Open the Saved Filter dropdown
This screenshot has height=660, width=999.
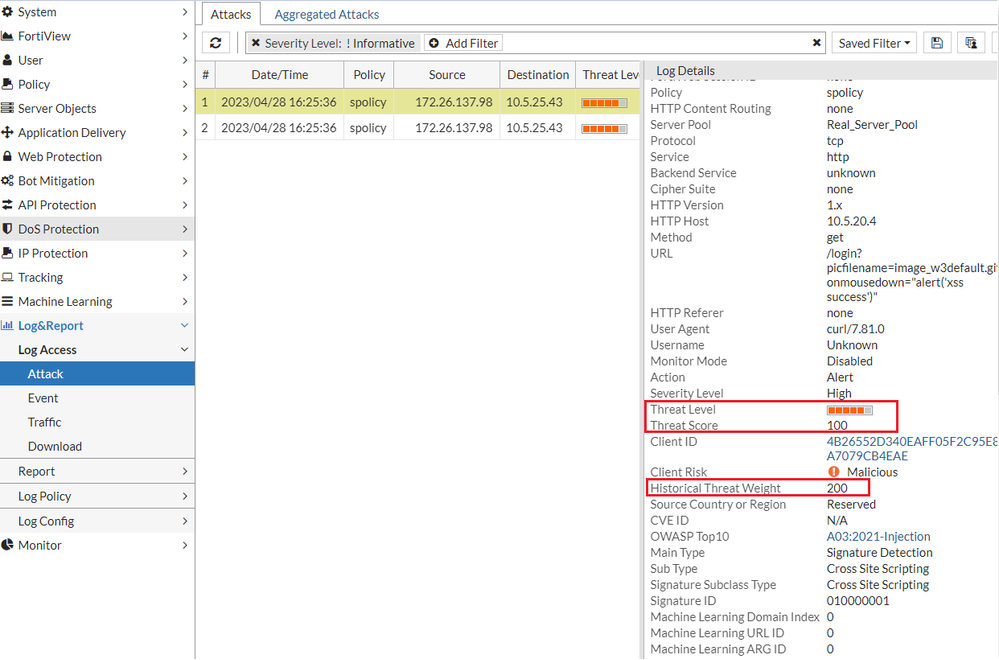pyautogui.click(x=874, y=43)
